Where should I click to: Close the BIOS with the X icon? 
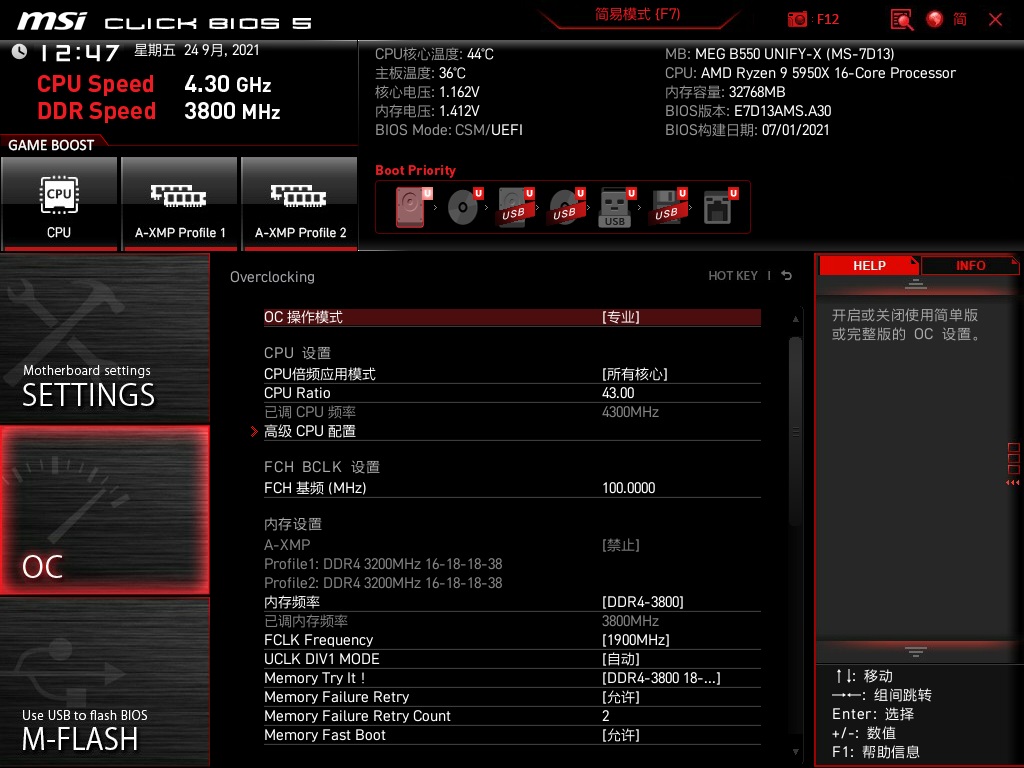tap(995, 20)
